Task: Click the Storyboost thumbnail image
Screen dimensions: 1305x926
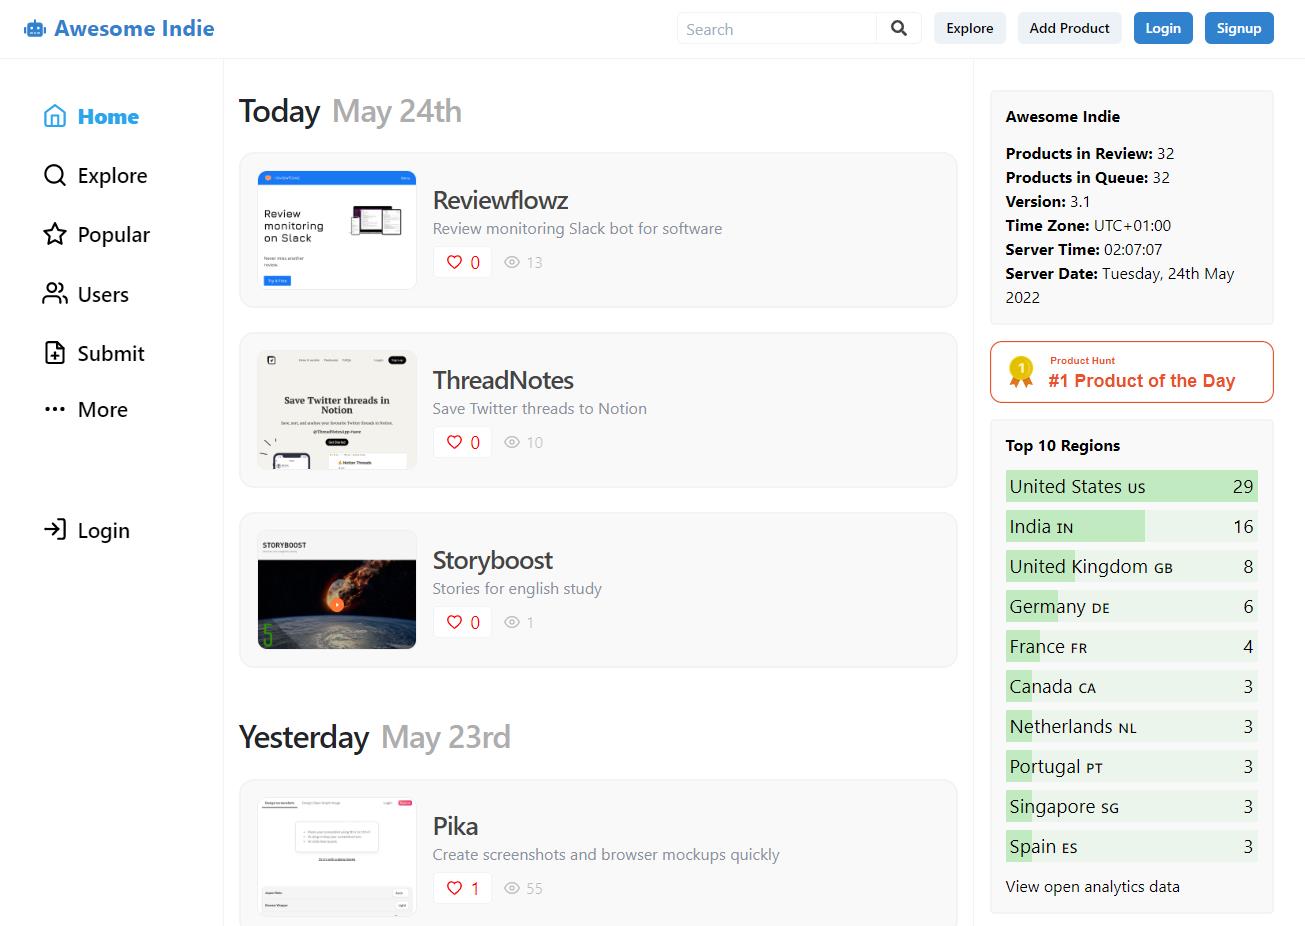Action: tap(337, 590)
